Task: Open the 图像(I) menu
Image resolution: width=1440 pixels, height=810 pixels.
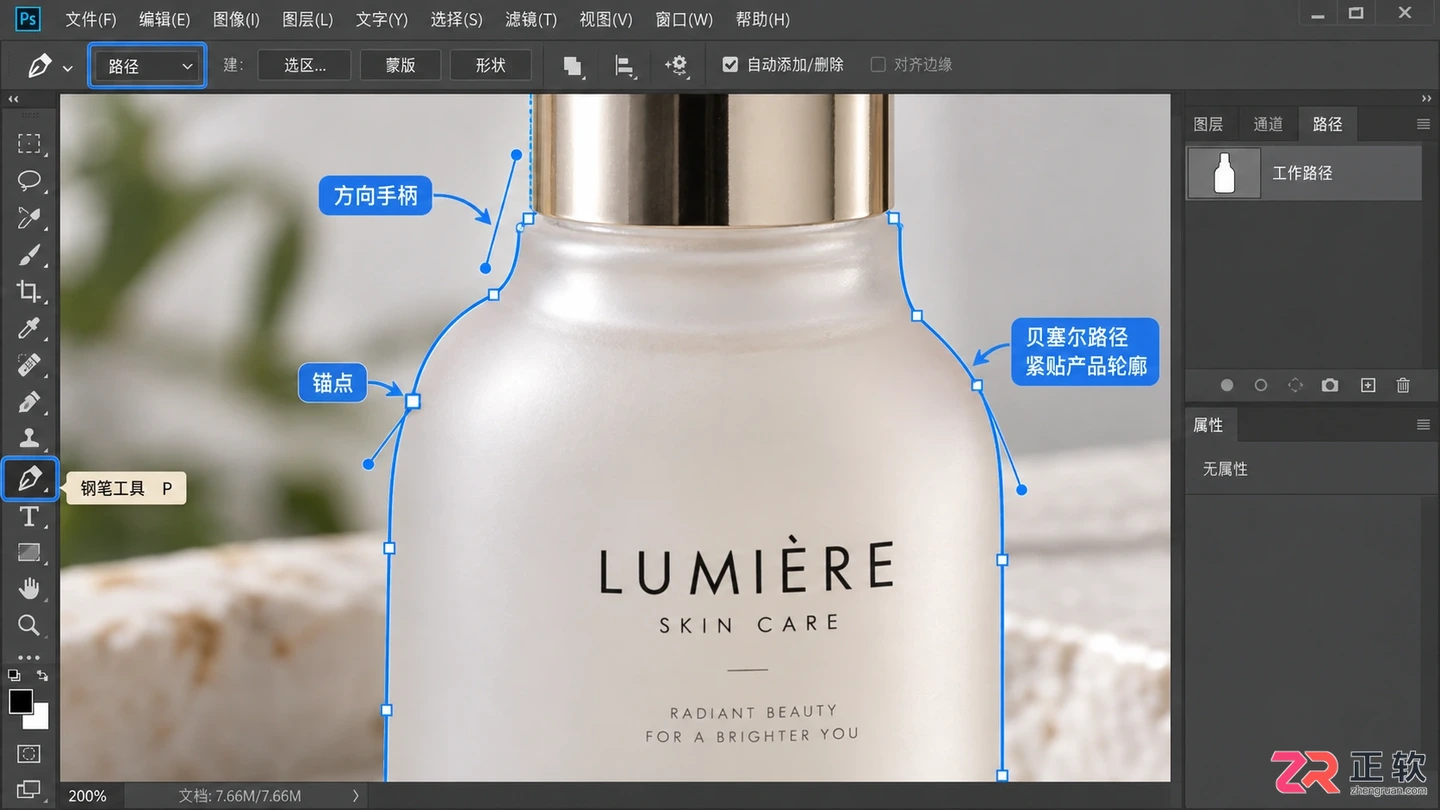Action: point(236,19)
